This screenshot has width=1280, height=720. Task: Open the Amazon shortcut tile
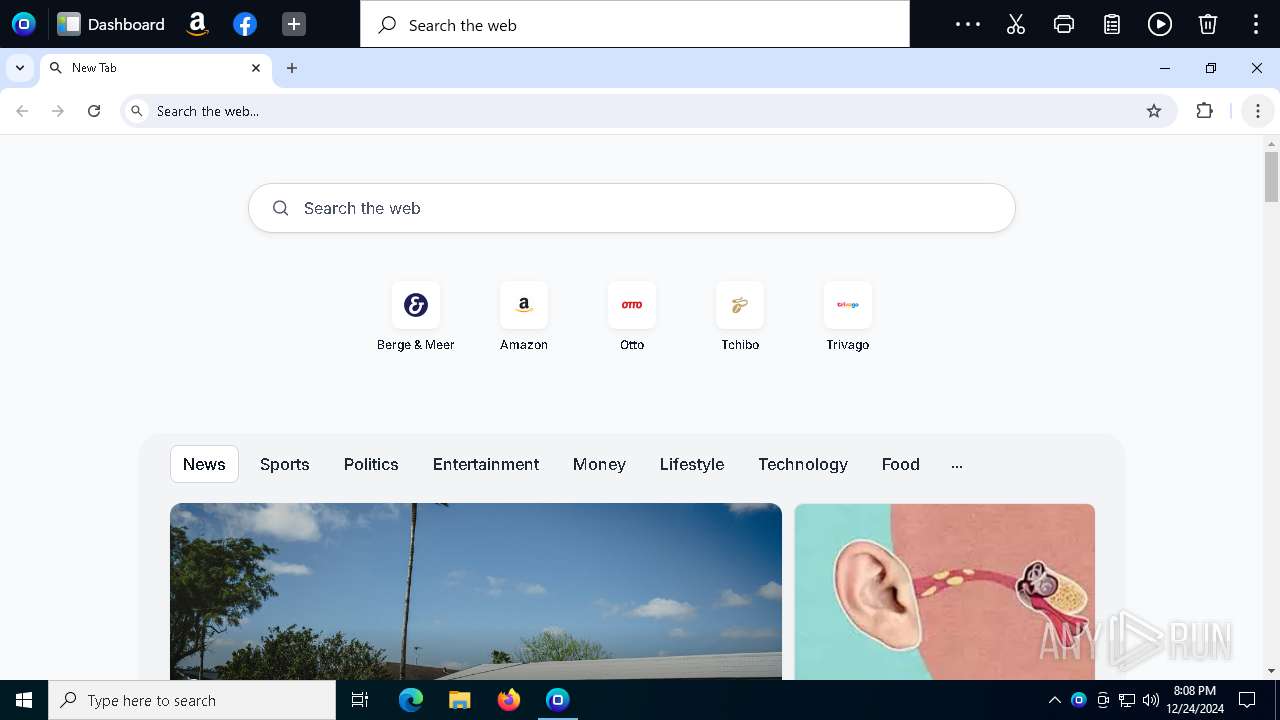[x=524, y=317]
